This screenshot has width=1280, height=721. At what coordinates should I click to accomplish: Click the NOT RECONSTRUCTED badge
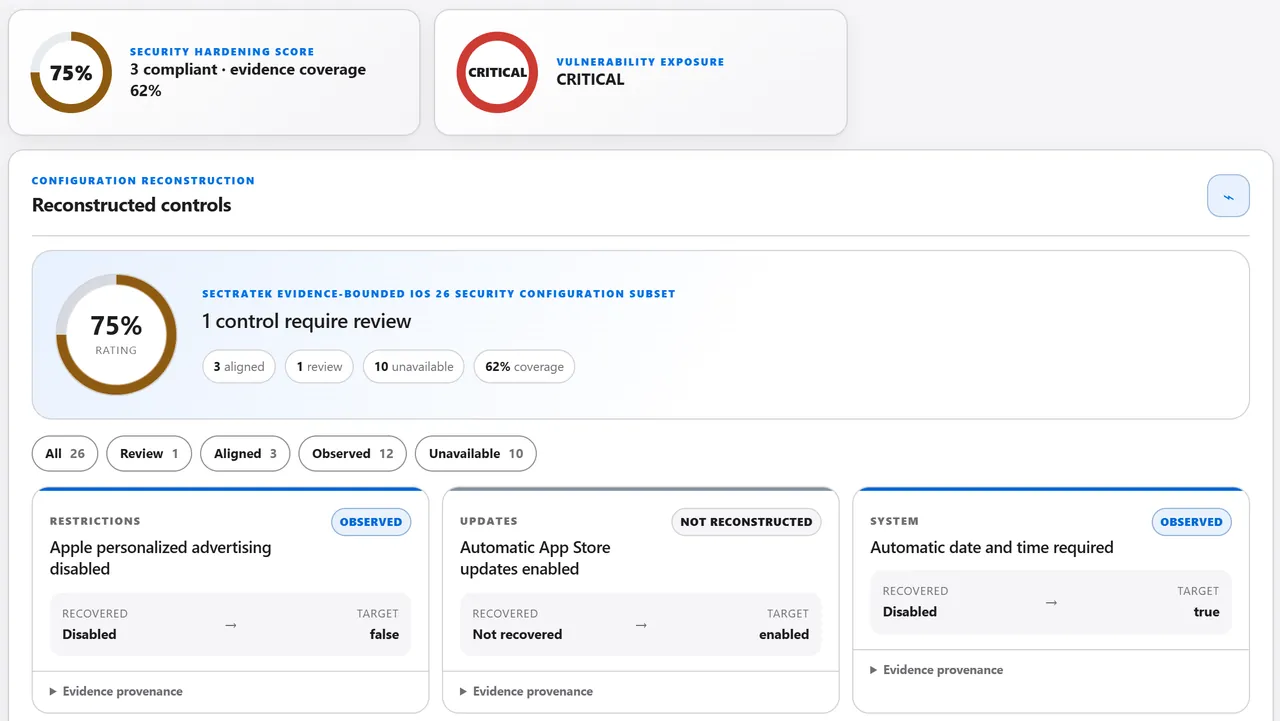746,522
